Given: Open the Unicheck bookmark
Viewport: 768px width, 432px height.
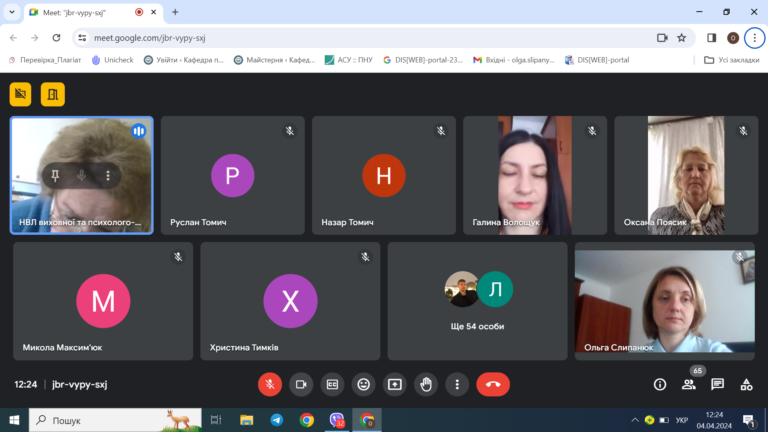Looking at the screenshot, I should 113,60.
